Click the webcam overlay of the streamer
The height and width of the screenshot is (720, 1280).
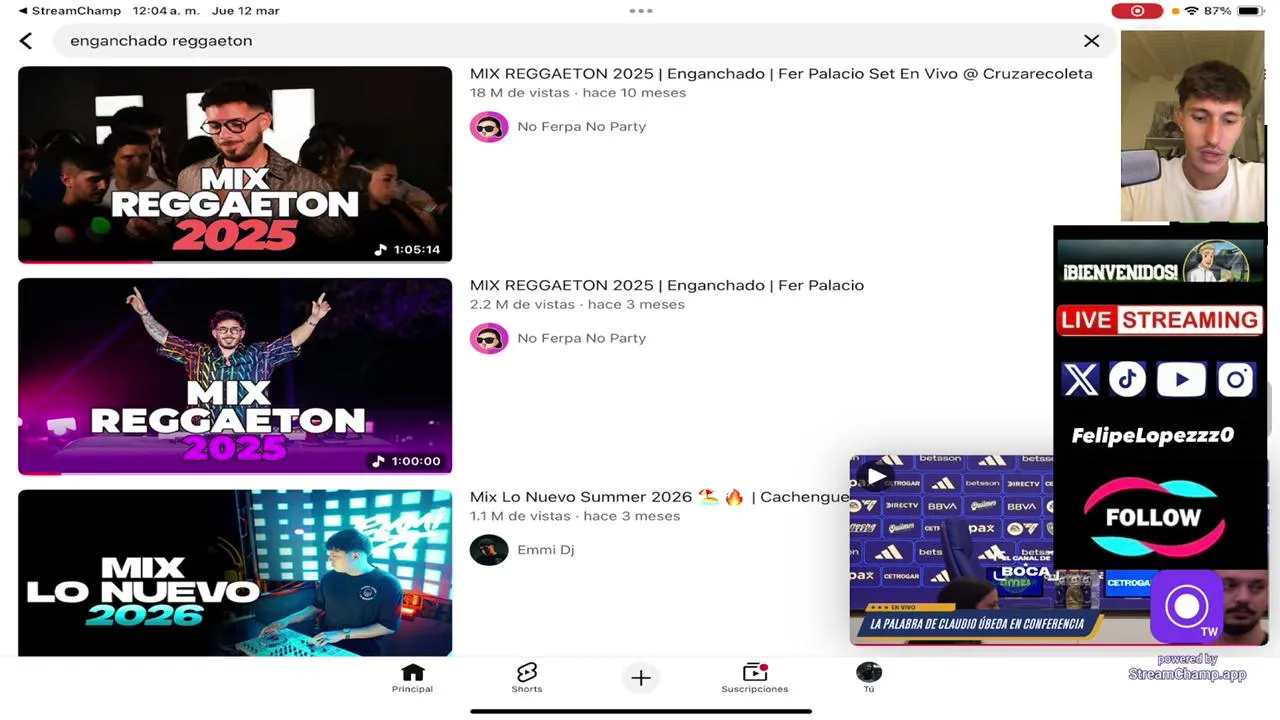1192,126
